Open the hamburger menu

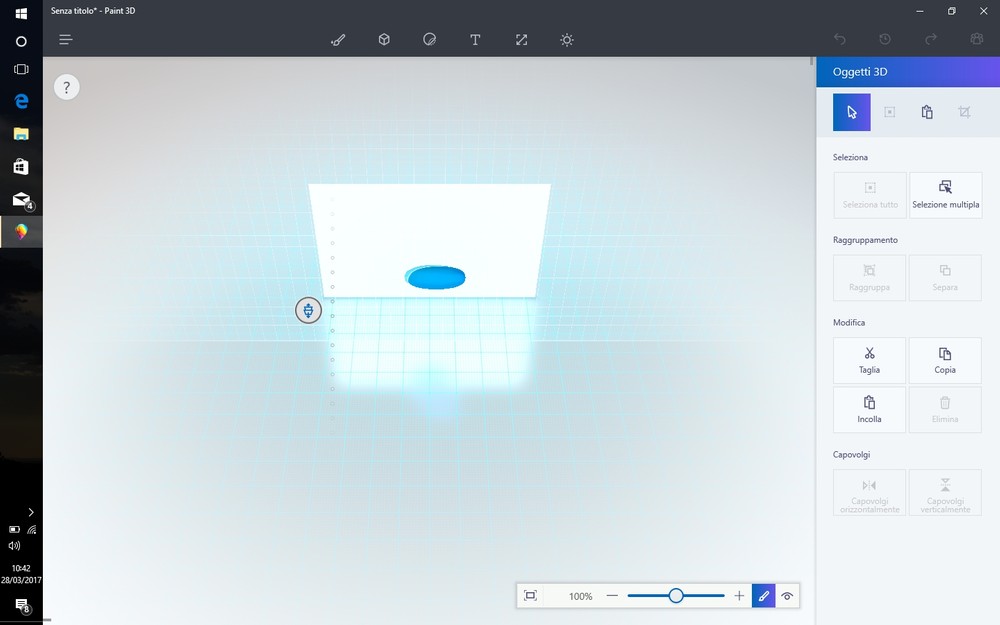[x=66, y=40]
